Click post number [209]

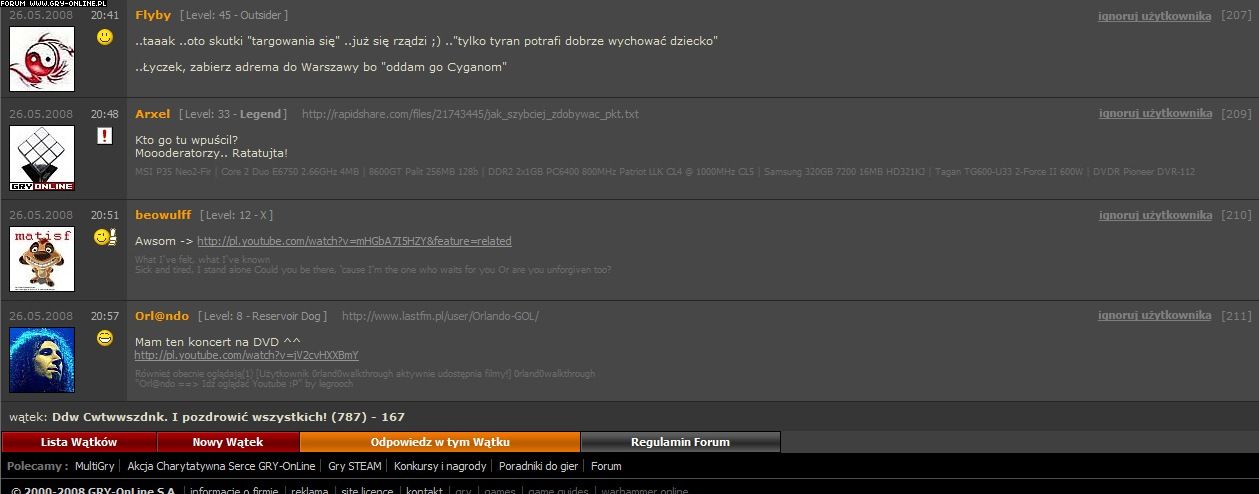[x=1236, y=114]
